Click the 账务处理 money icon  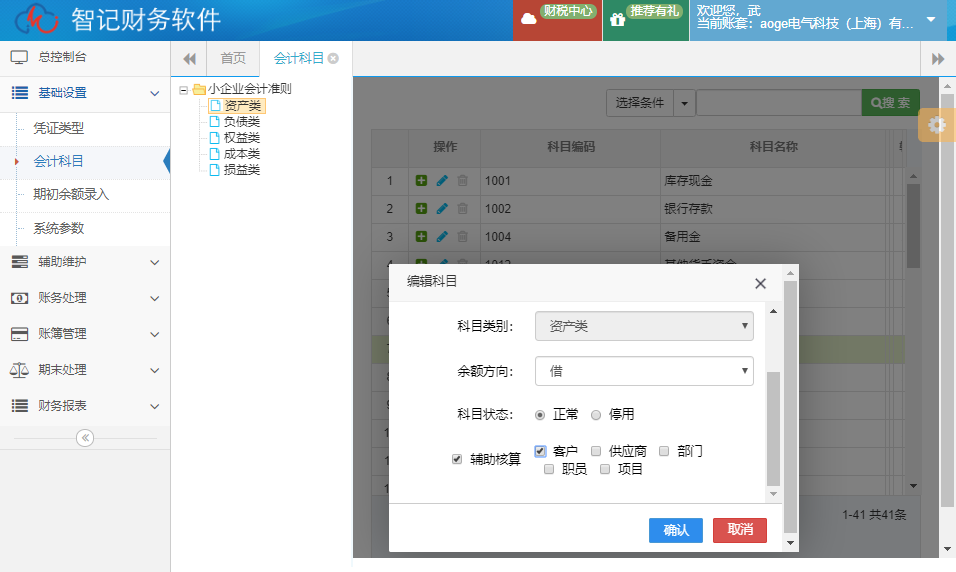tap(20, 298)
